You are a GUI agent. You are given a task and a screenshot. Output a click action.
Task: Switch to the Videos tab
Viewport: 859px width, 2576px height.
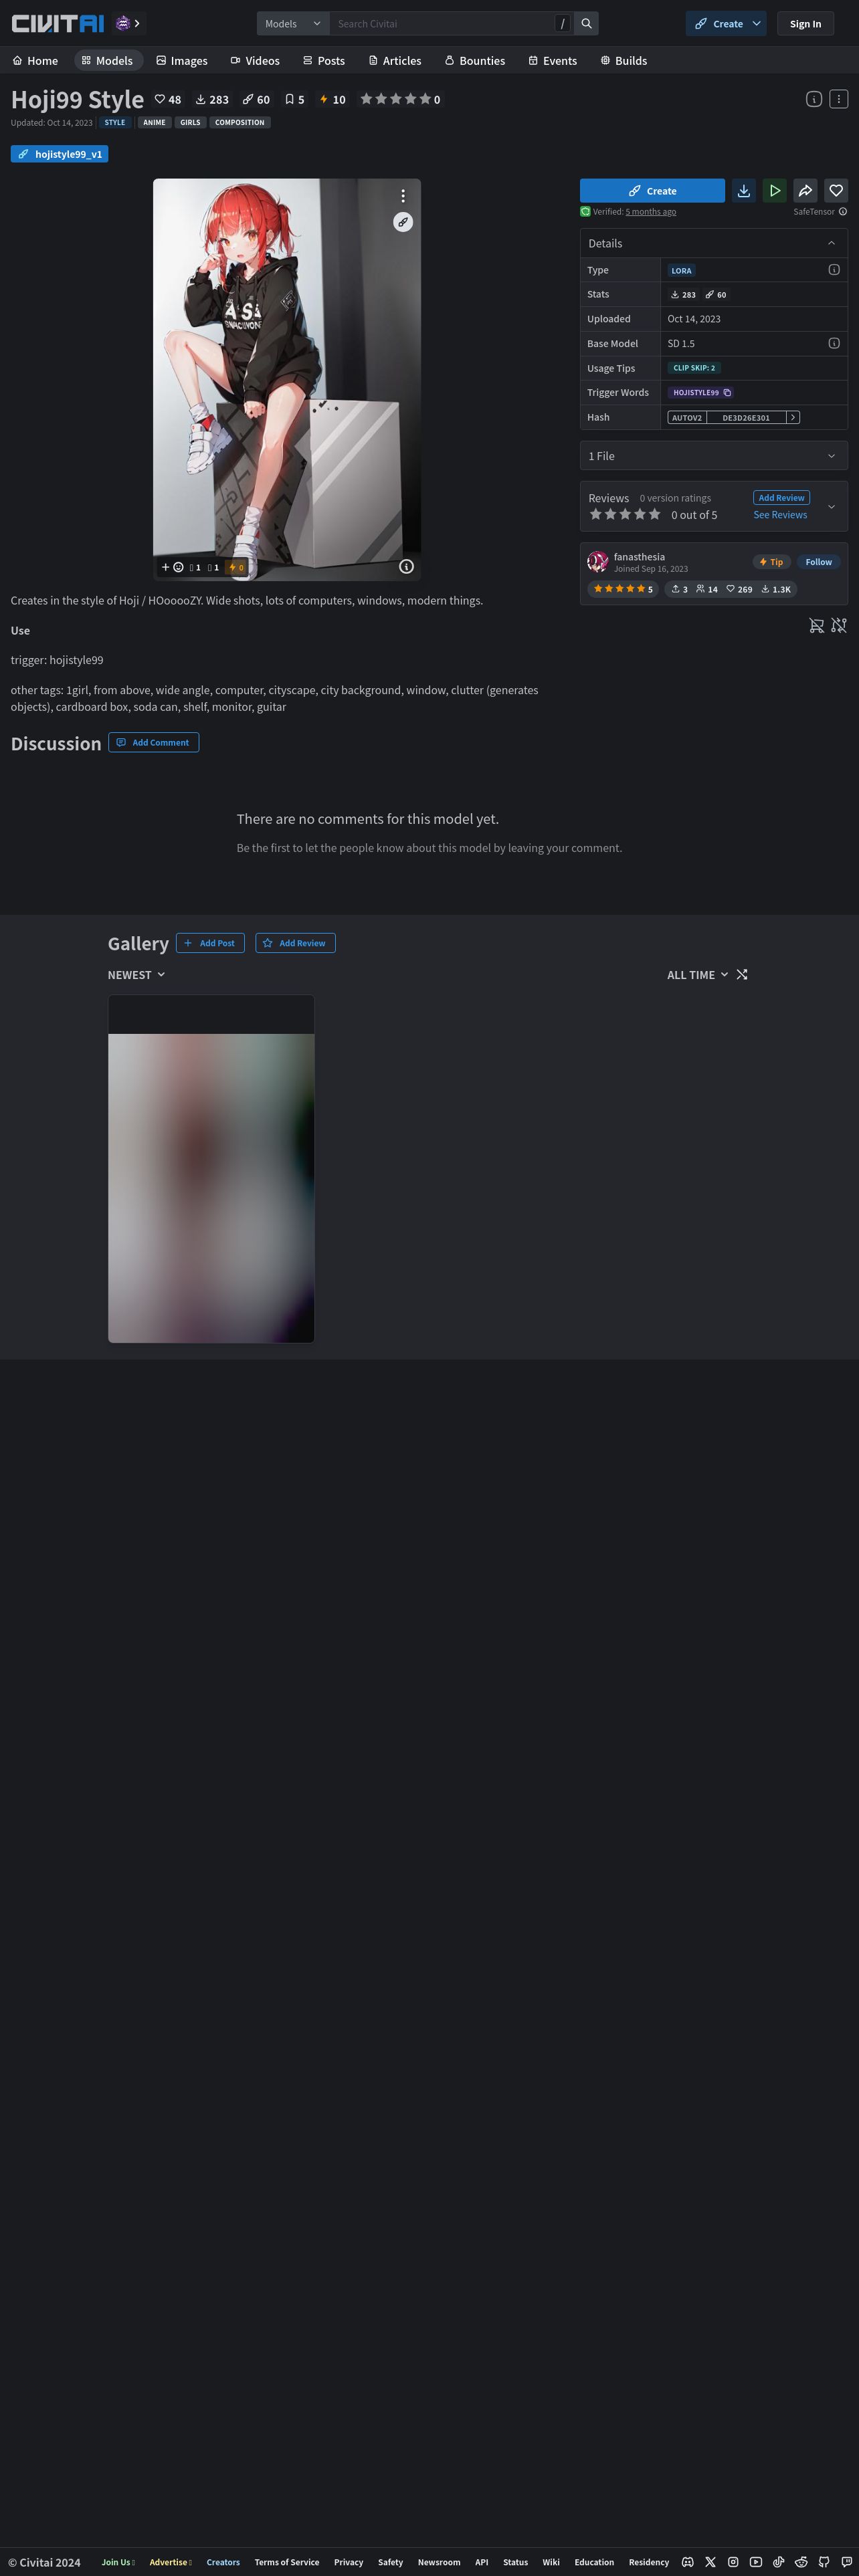(x=255, y=61)
